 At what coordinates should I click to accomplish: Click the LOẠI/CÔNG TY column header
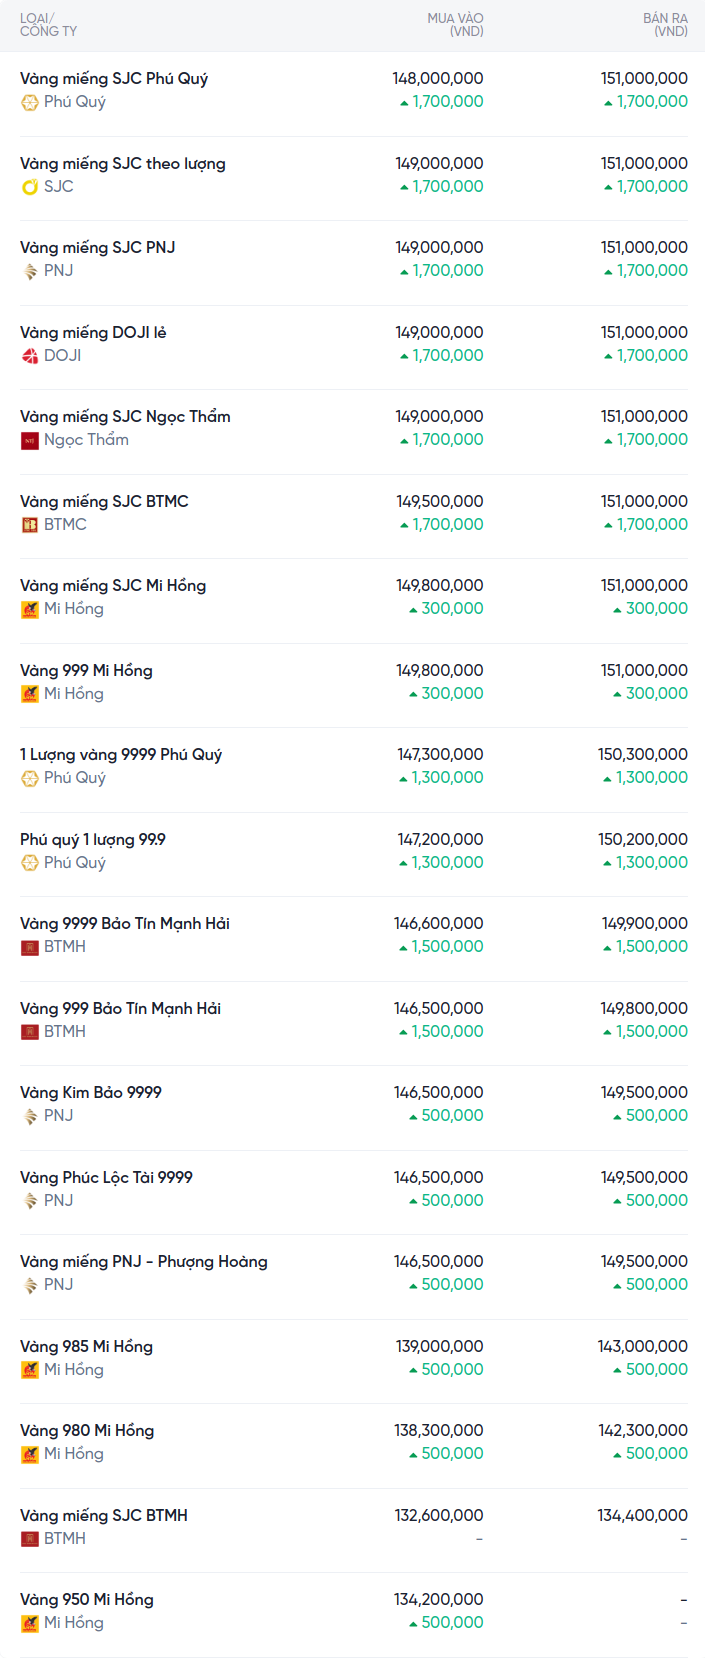pyautogui.click(x=48, y=25)
